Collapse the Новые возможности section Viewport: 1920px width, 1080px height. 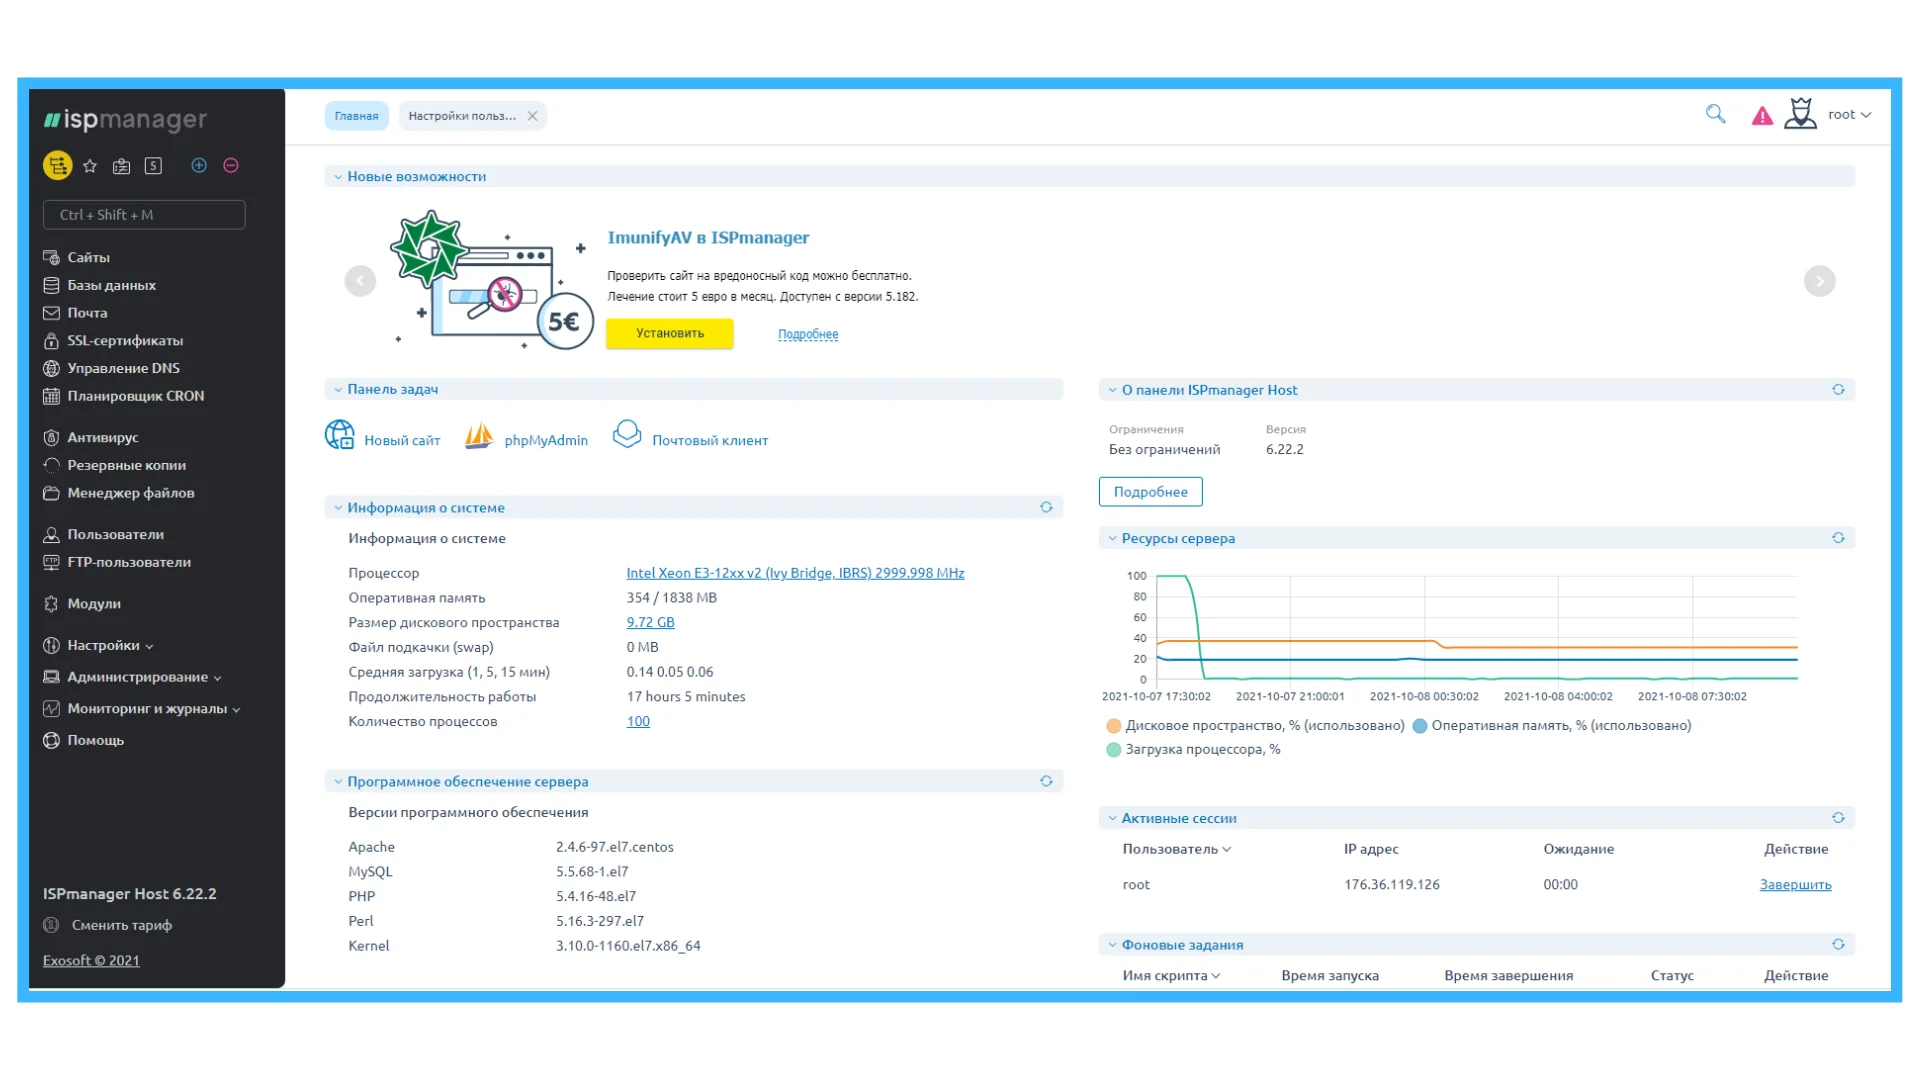tap(338, 177)
